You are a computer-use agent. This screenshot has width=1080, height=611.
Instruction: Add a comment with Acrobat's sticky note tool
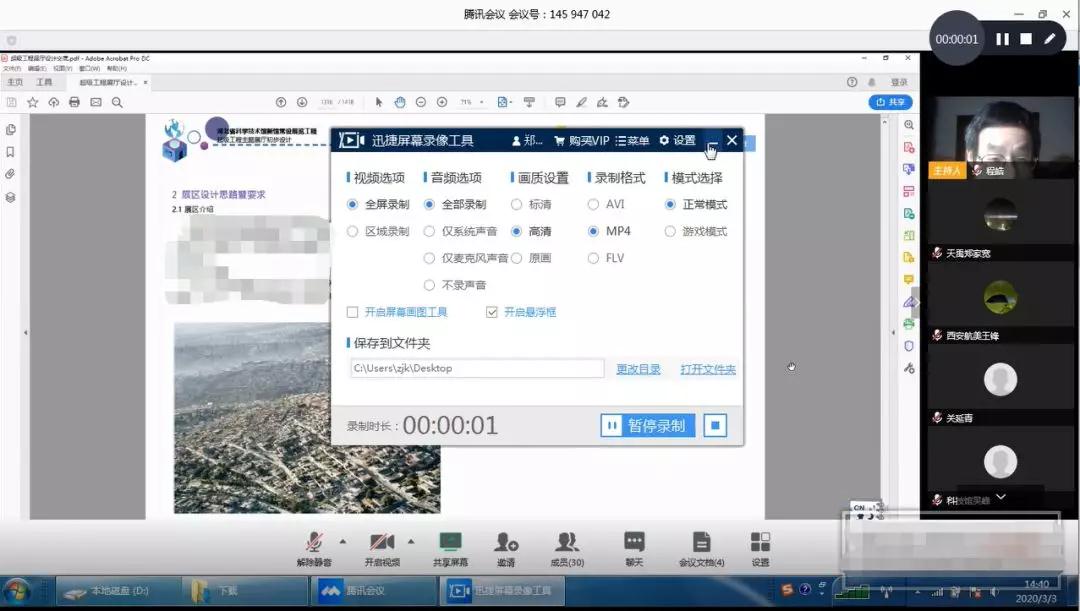point(560,103)
